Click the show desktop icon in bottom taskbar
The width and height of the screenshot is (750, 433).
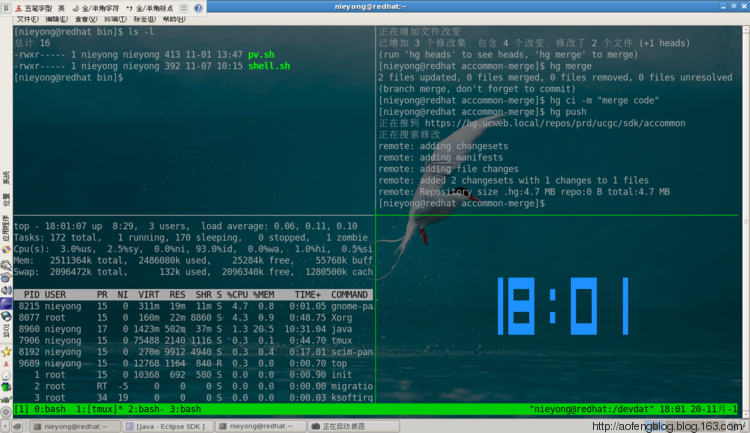[x=17, y=426]
